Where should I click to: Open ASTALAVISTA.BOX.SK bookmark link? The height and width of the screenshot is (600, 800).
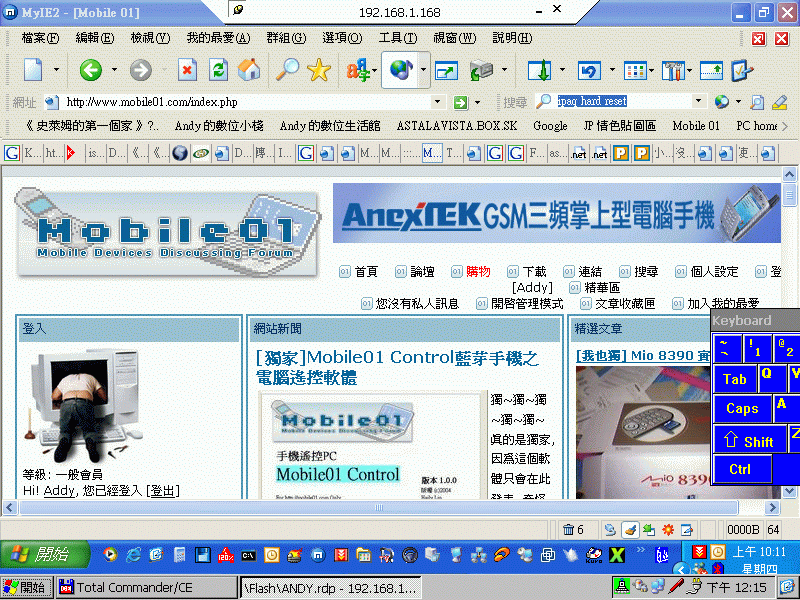tap(457, 126)
